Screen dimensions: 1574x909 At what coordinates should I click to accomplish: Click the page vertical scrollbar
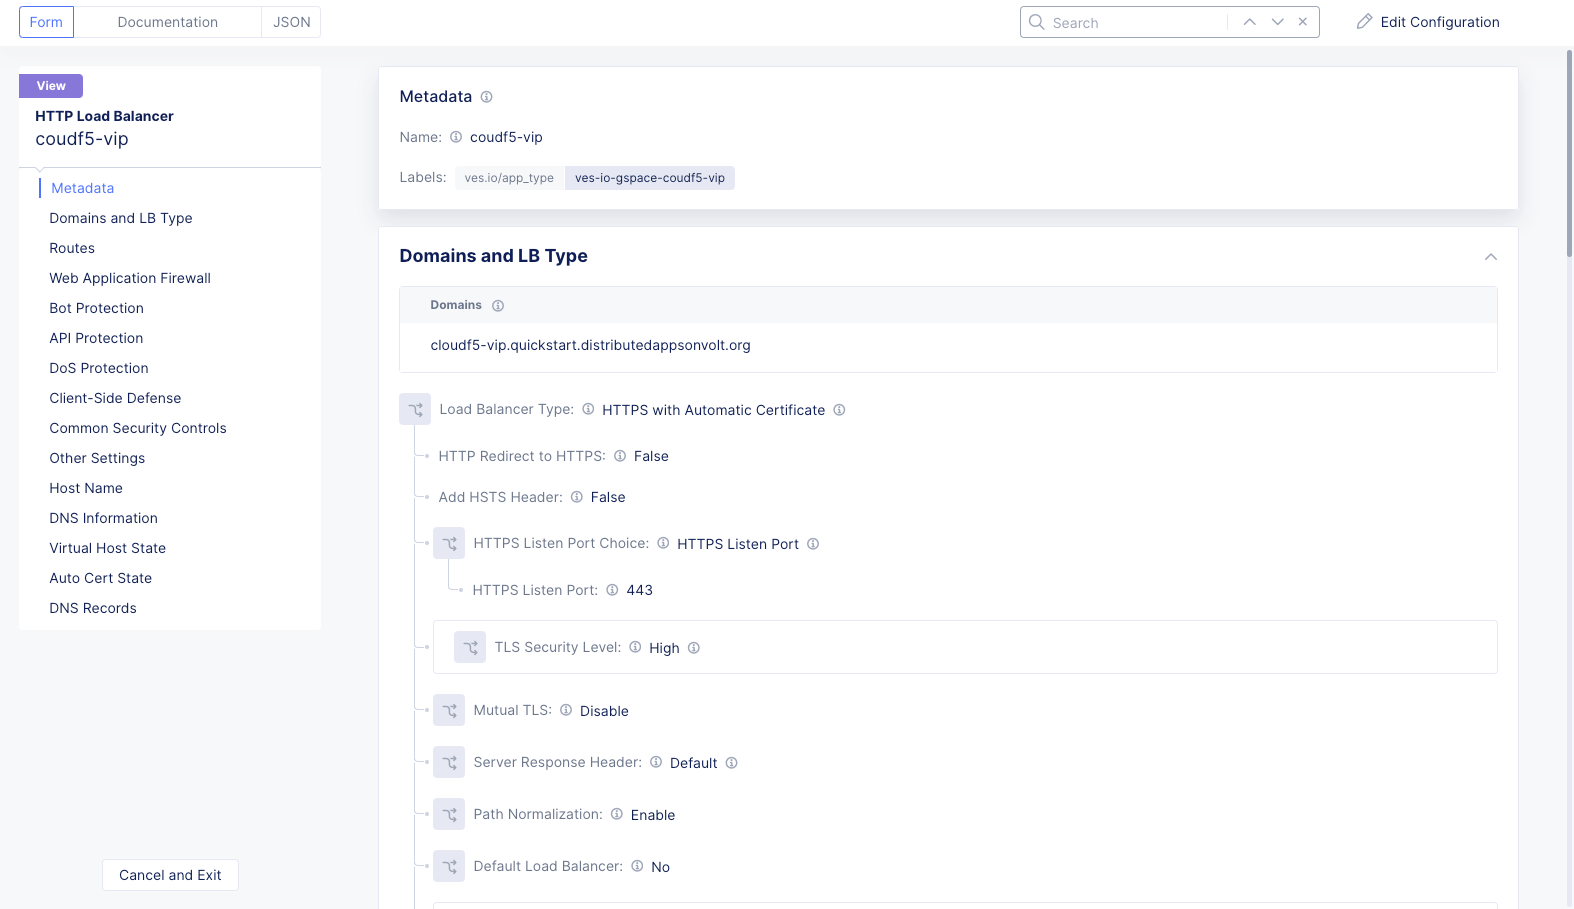click(x=1568, y=150)
